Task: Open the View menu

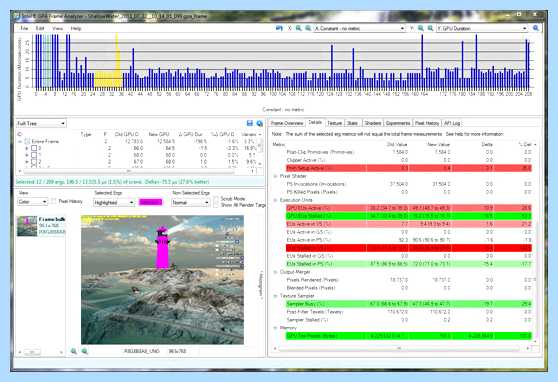Action: [x=57, y=28]
